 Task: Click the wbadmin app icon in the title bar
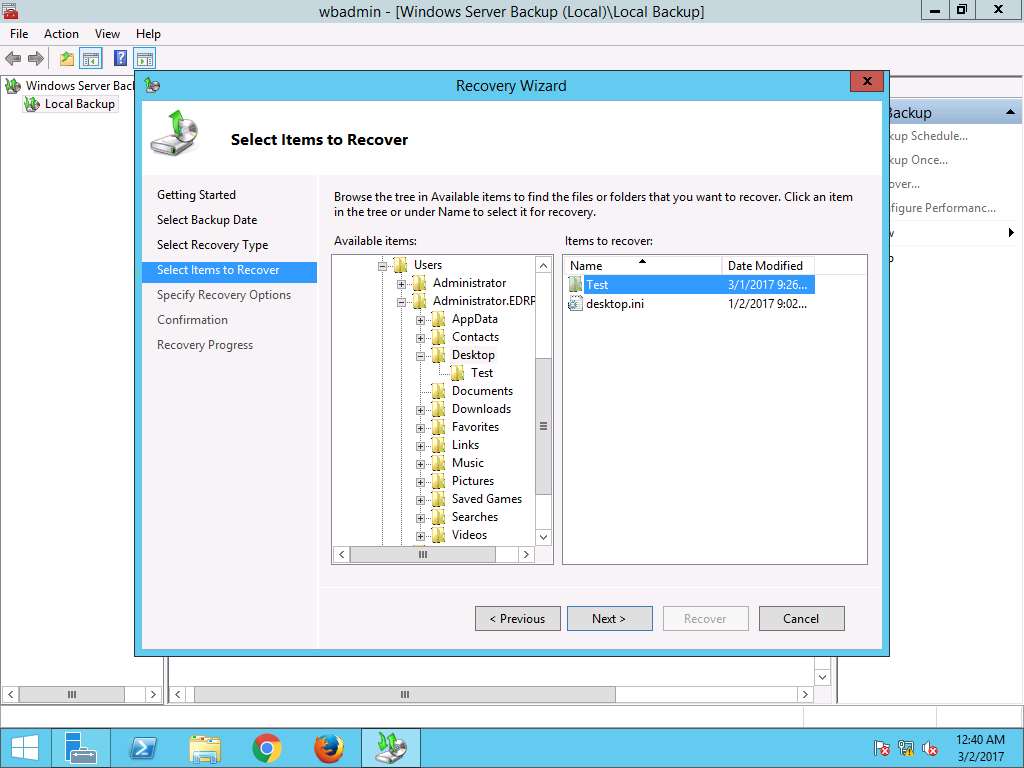10,10
